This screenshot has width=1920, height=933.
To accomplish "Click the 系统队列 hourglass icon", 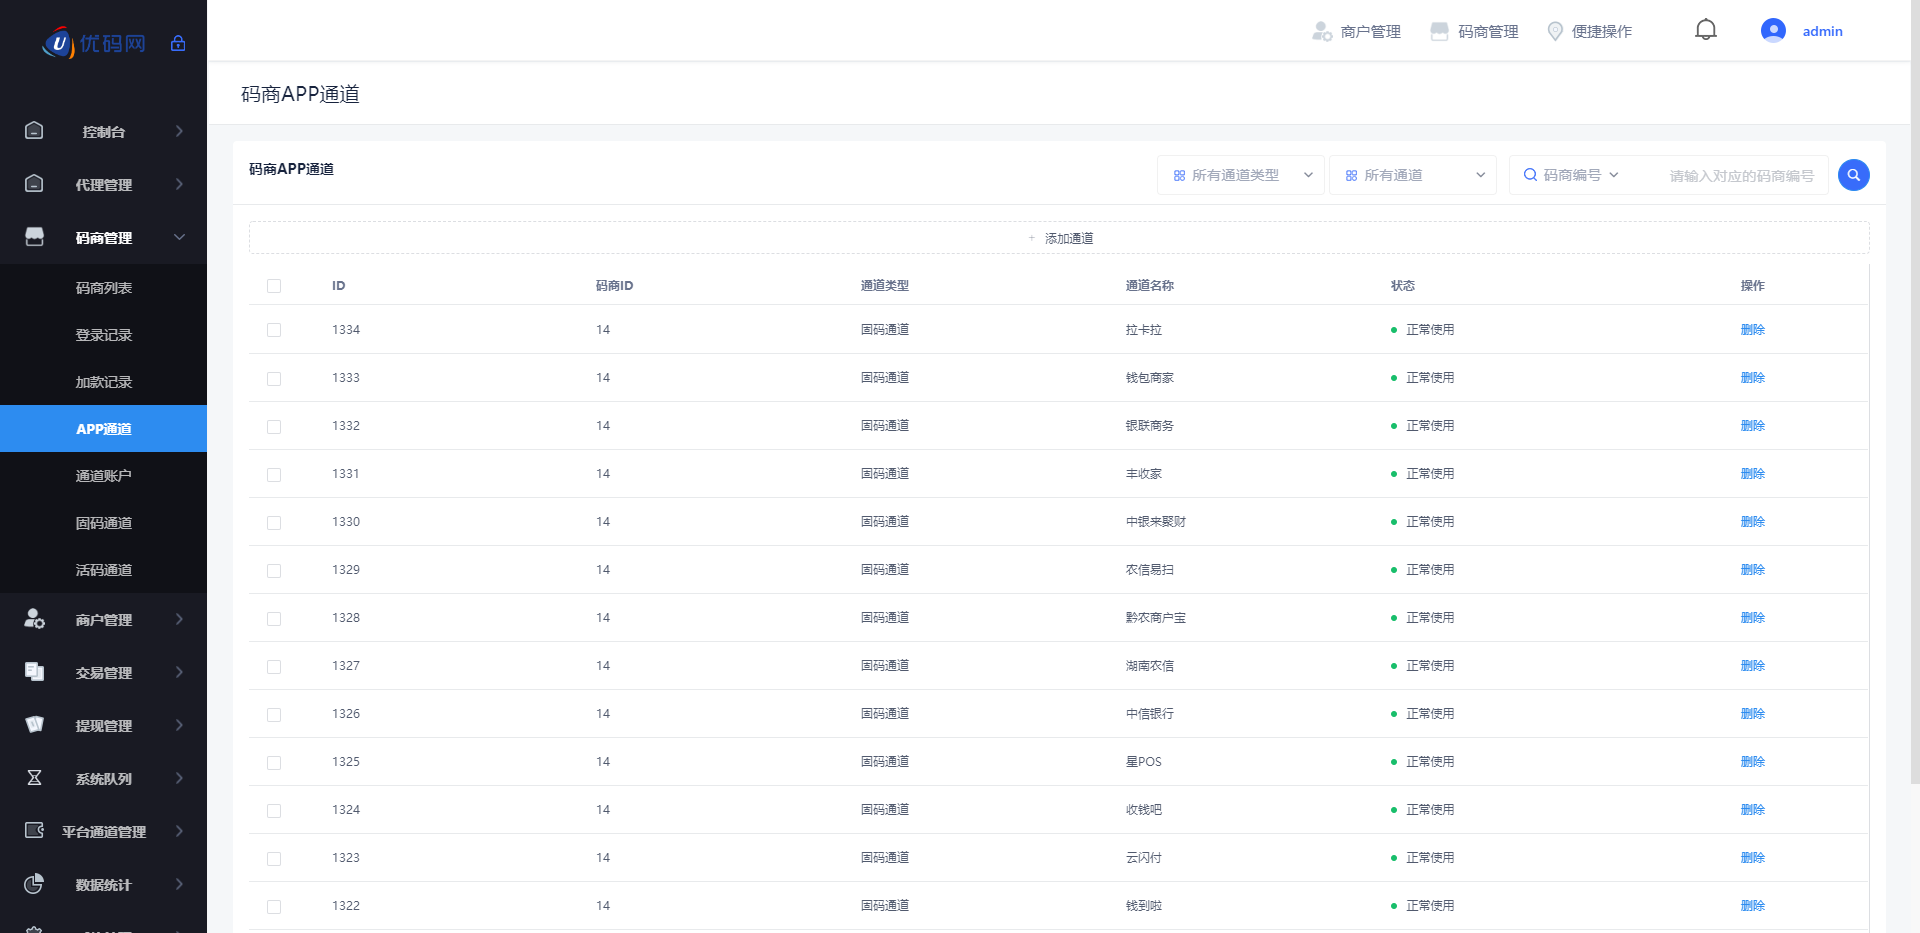I will [x=34, y=778].
